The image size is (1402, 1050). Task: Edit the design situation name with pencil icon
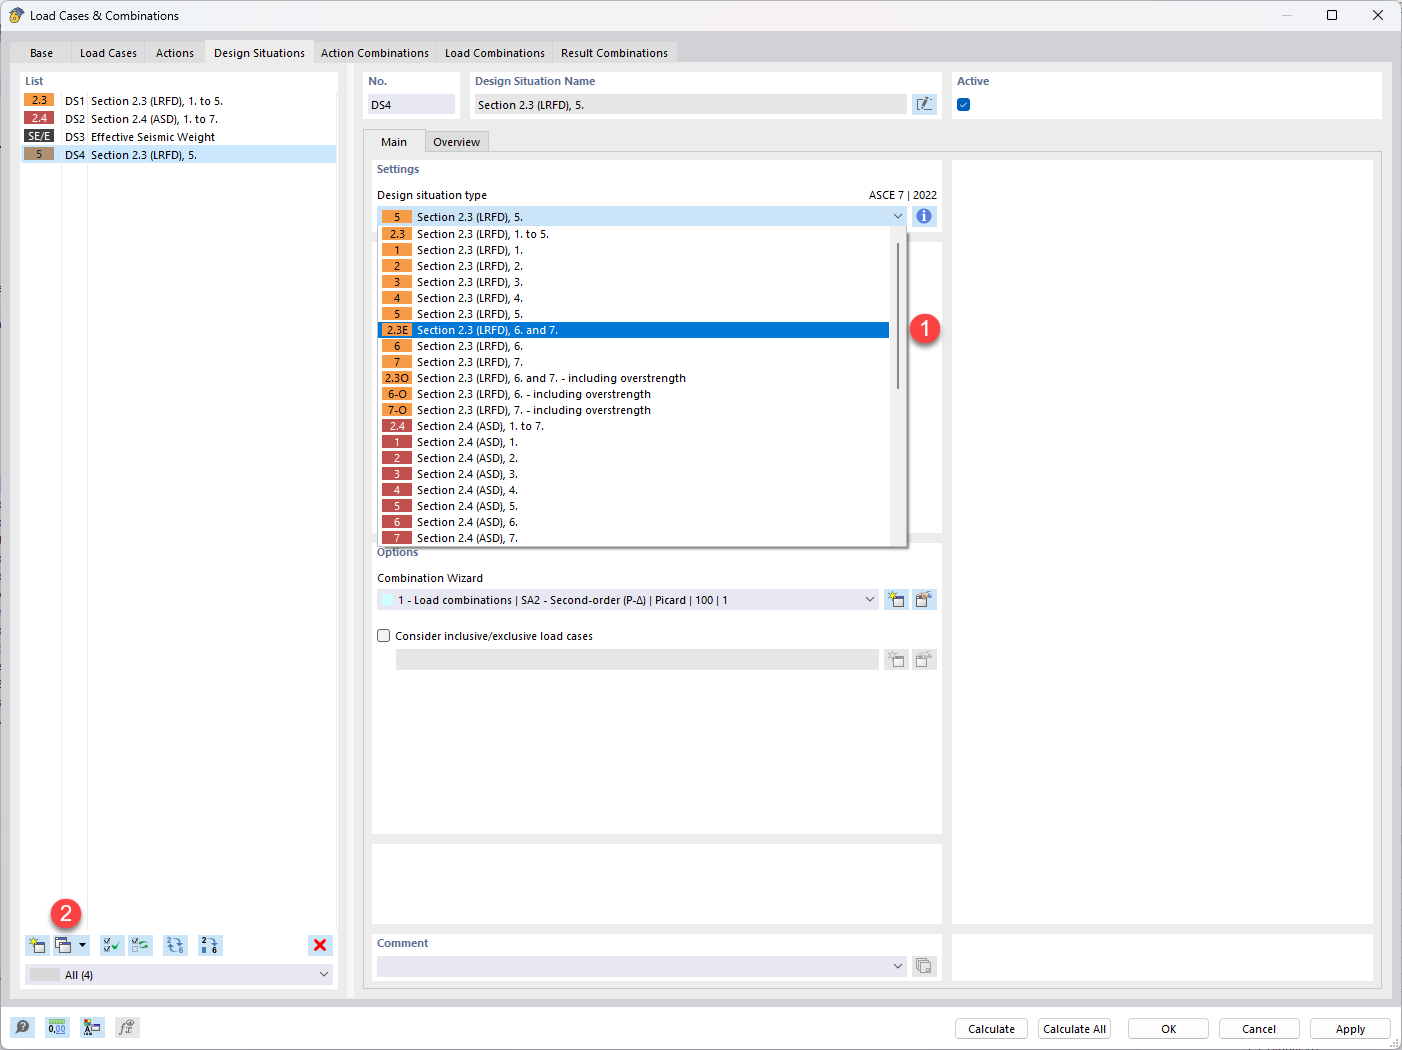924,104
